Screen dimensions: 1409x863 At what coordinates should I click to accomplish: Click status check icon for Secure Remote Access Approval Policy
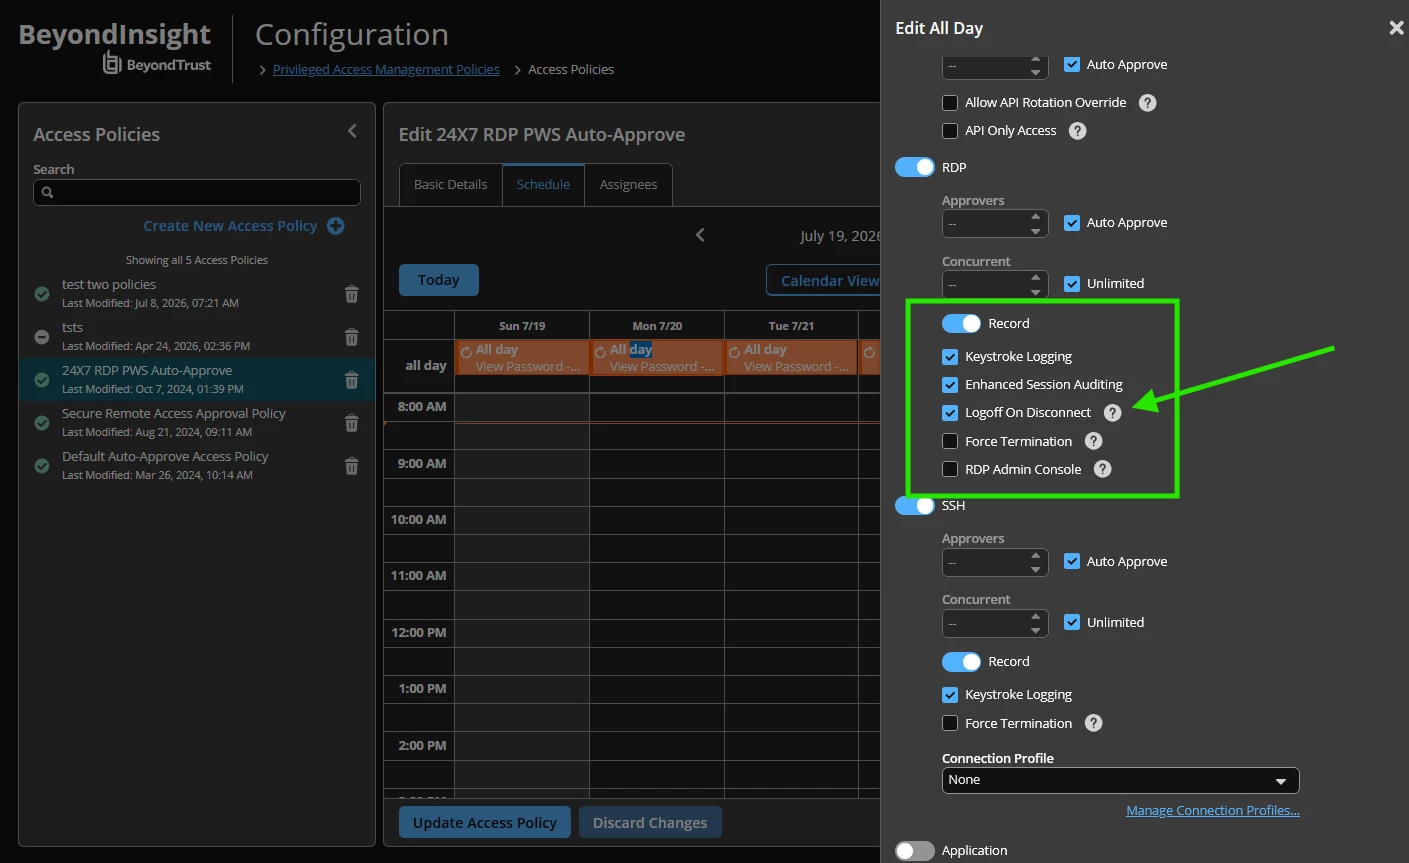click(42, 423)
